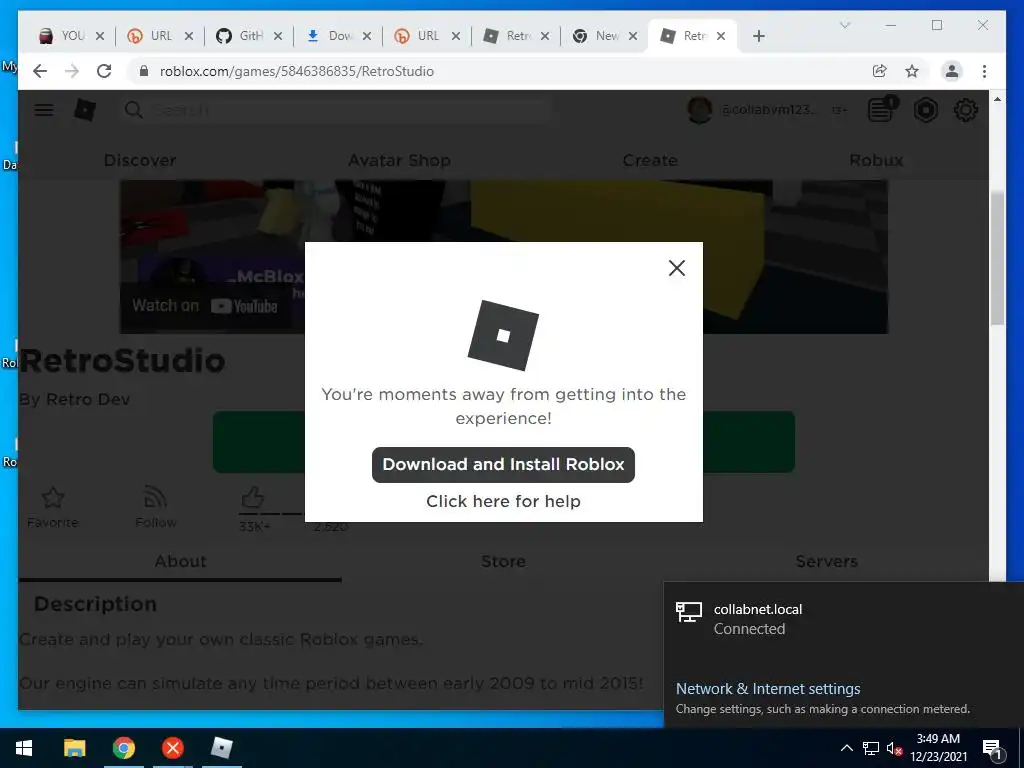Expand the tab search chevron
The width and height of the screenshot is (1024, 768).
point(844,25)
